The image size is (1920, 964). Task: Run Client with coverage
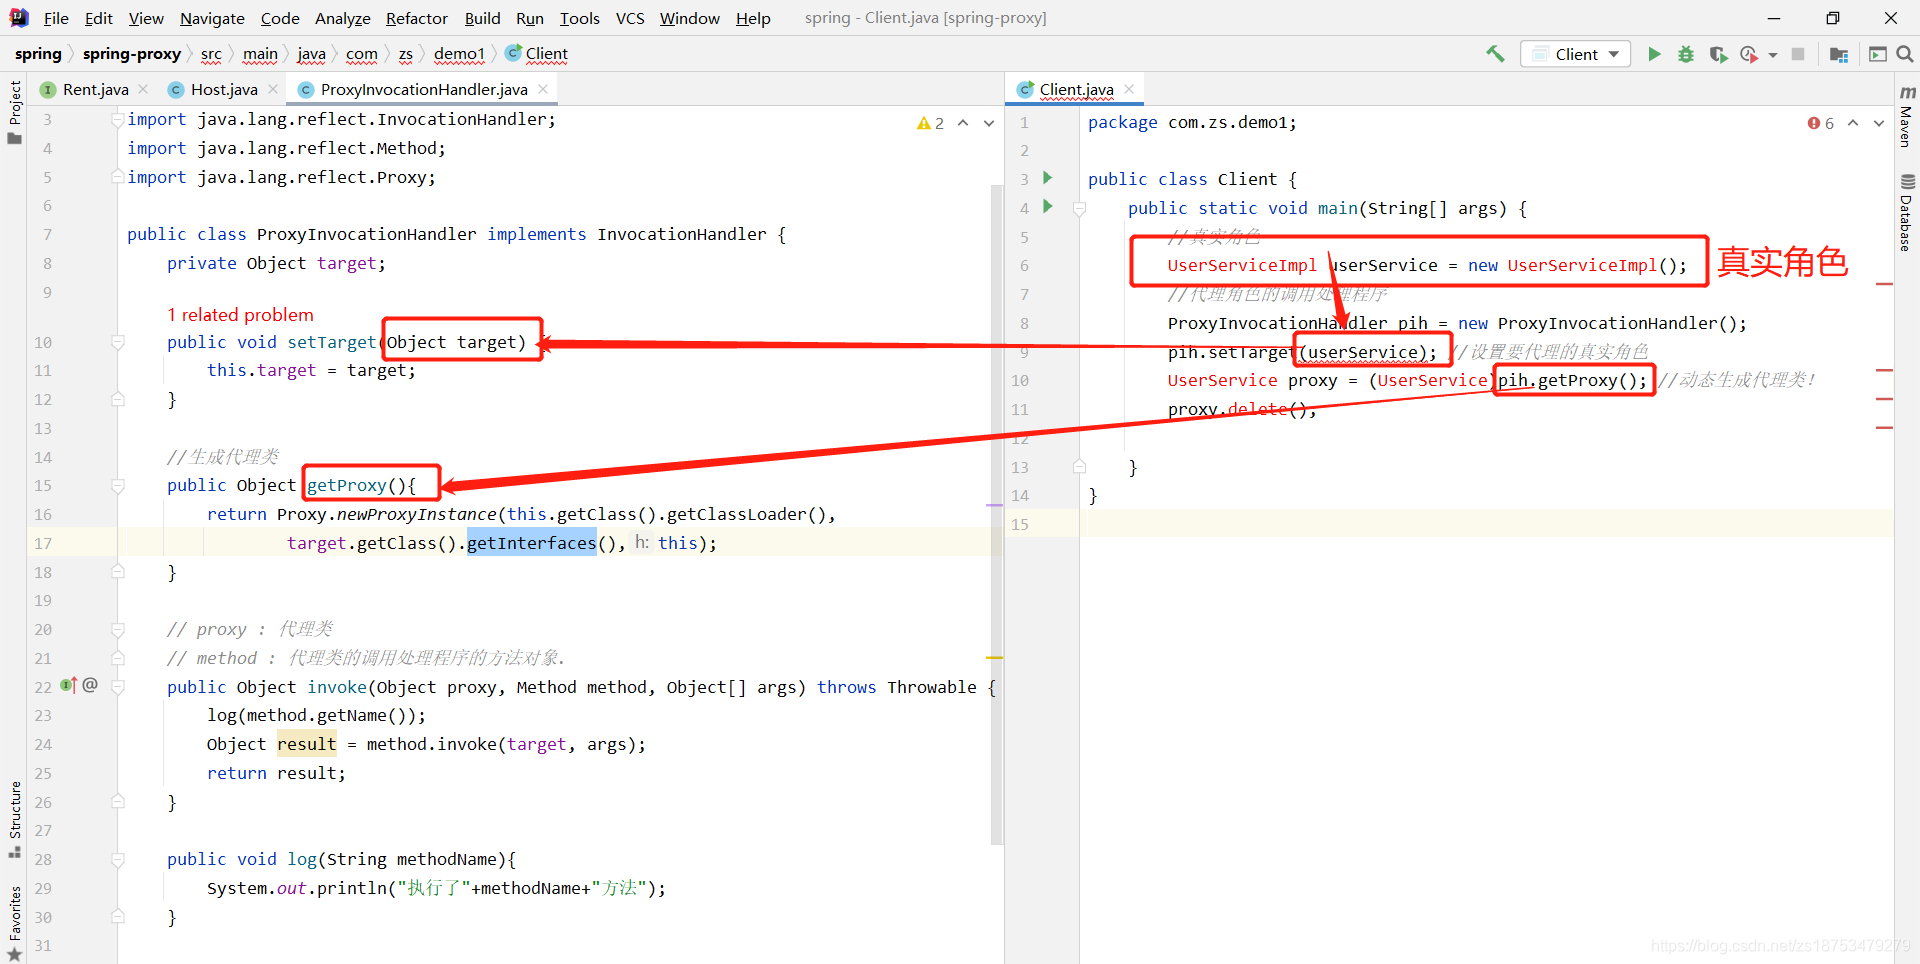click(1718, 54)
